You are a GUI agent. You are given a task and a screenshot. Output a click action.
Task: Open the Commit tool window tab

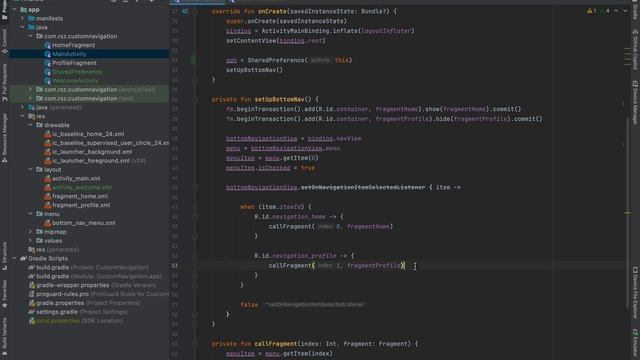[x=4, y=42]
